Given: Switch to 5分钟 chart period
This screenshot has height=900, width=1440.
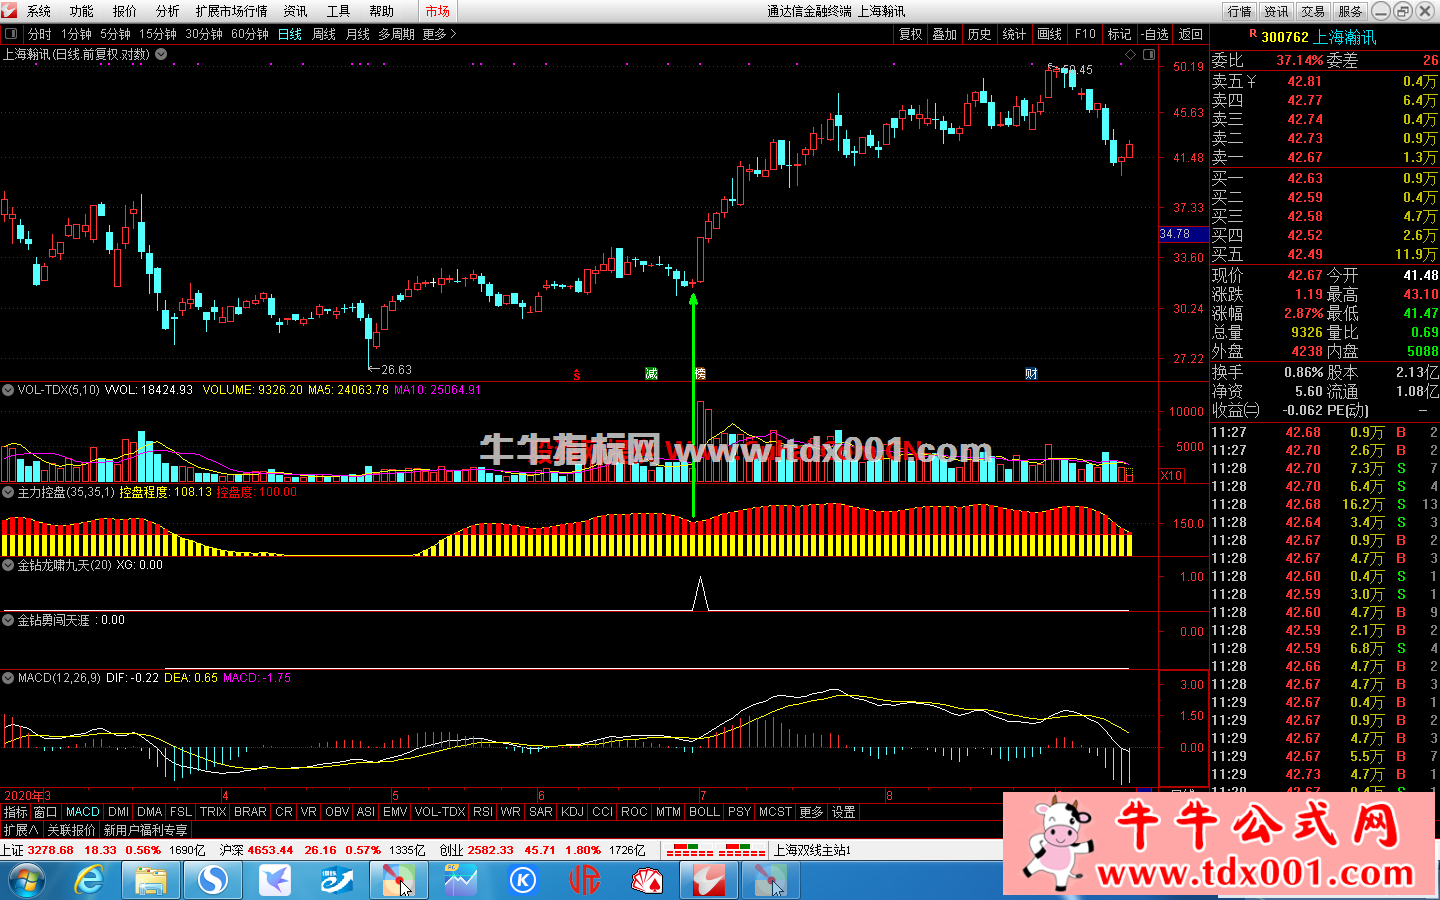Looking at the screenshot, I should [x=115, y=34].
